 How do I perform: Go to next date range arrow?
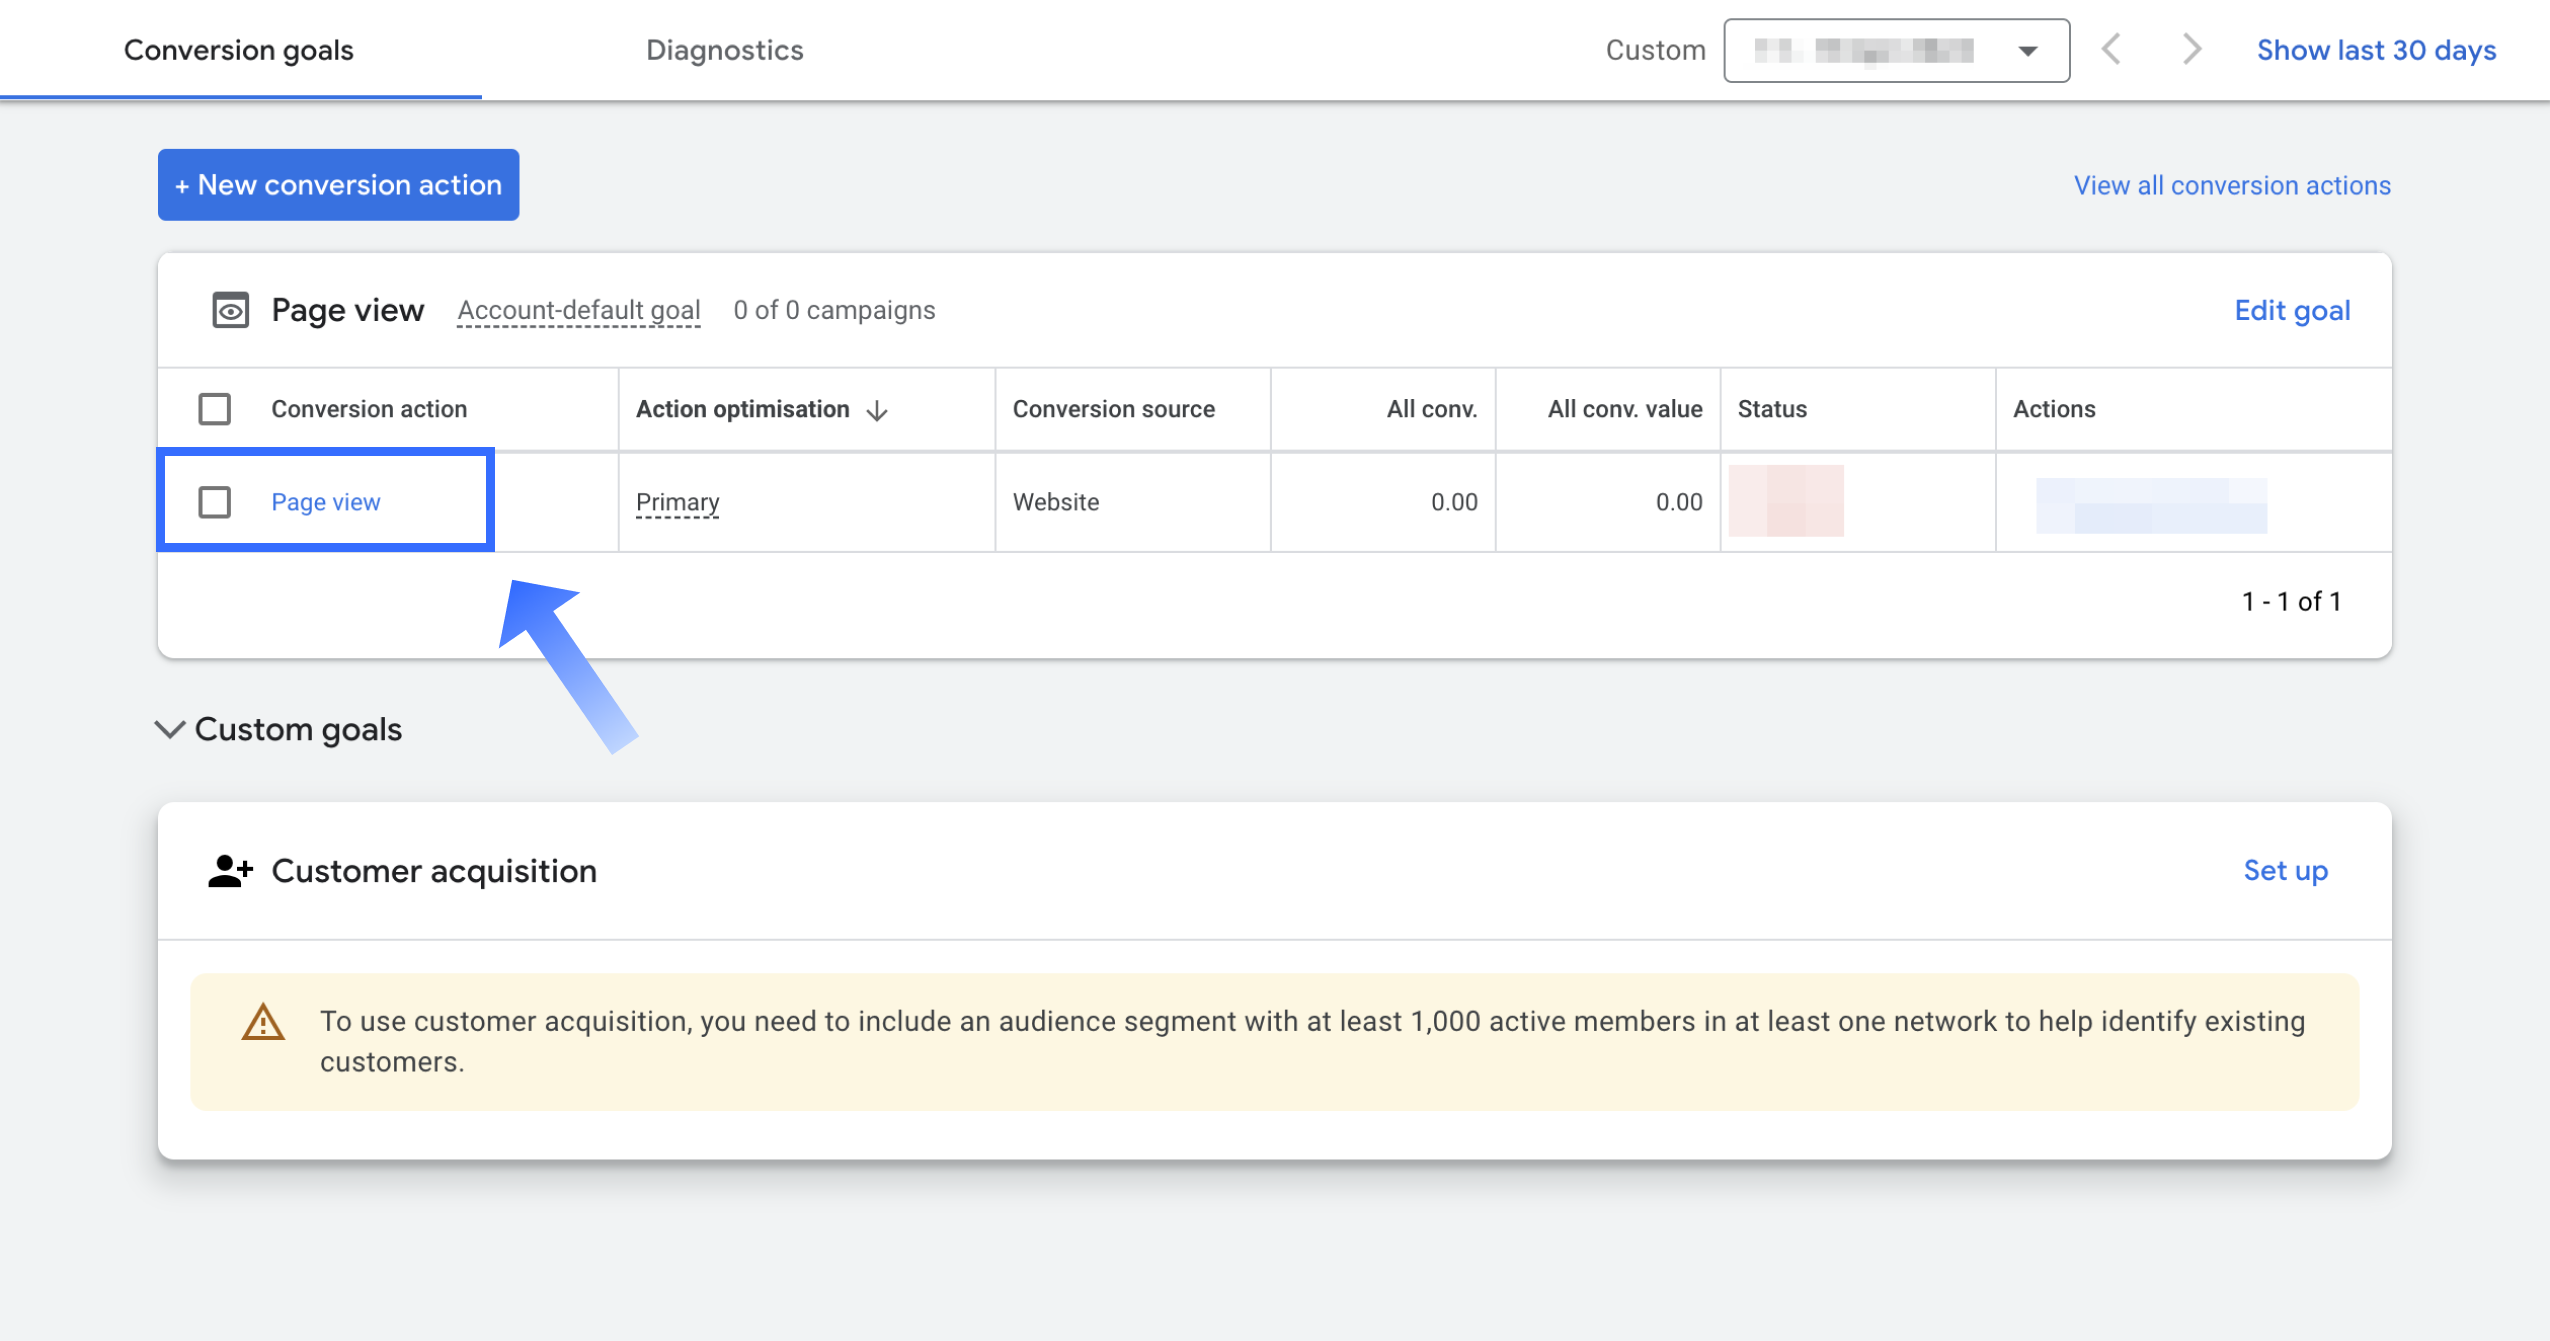(x=2191, y=49)
